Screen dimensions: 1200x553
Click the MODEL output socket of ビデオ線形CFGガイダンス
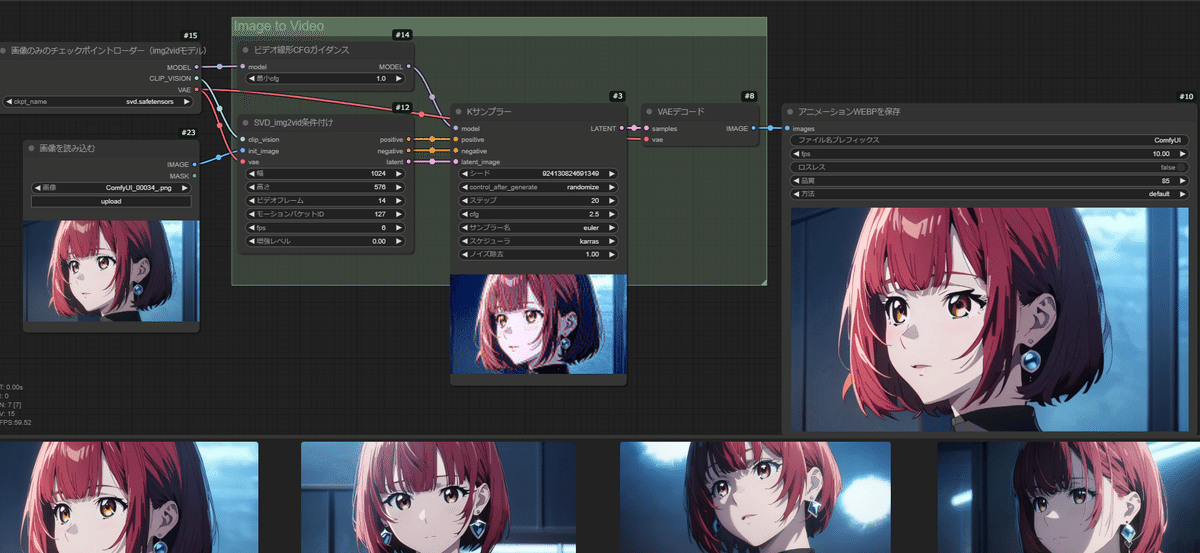click(410, 67)
